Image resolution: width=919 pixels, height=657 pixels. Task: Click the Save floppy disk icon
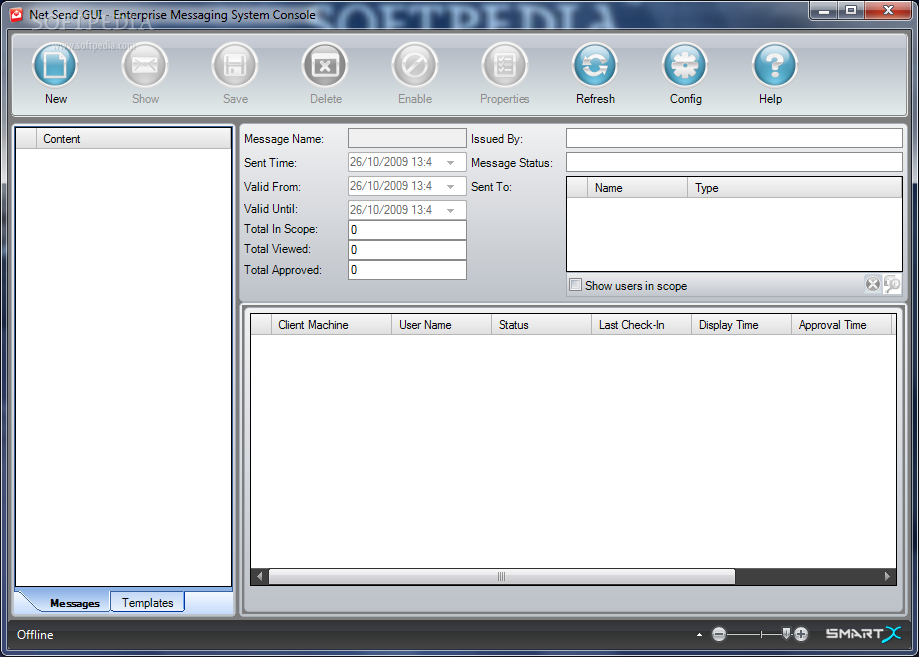pos(235,66)
